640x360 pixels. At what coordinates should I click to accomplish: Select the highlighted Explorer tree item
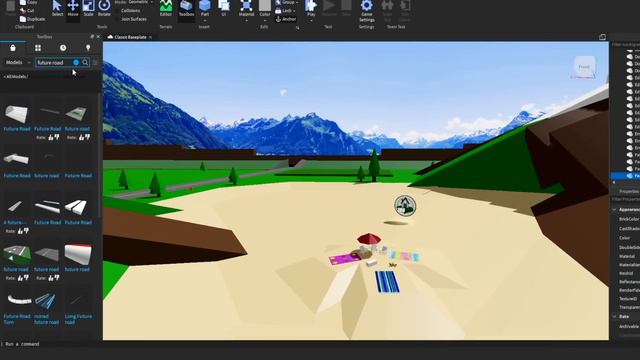(x=625, y=176)
